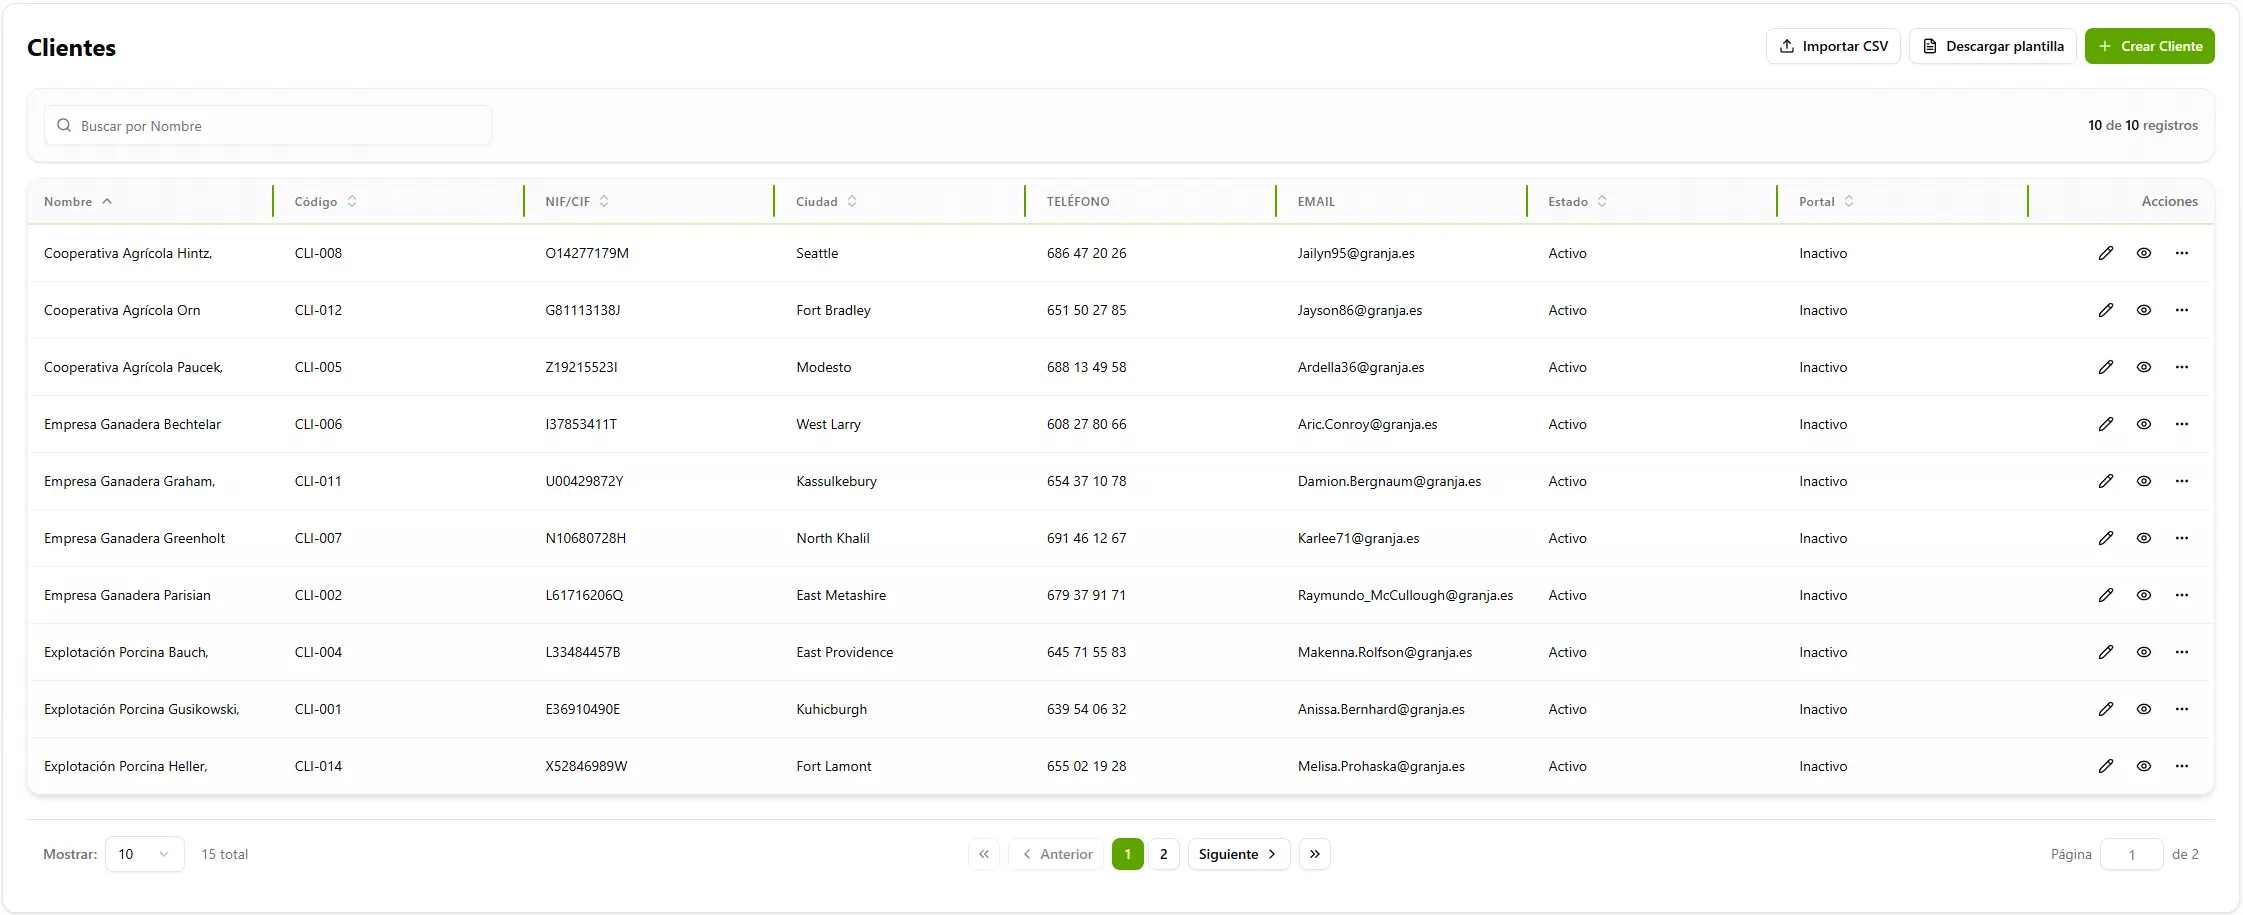Viewport: 2243px width, 915px height.
Task: Open the Mostrar rows-per-page dropdown
Action: coord(144,854)
